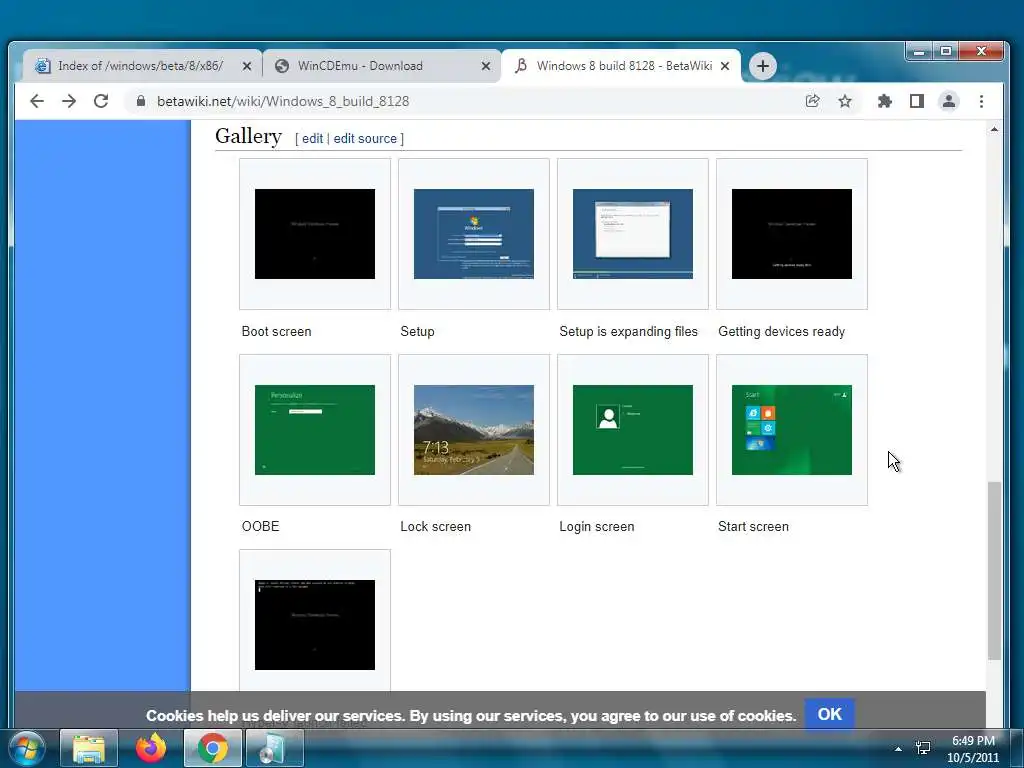This screenshot has width=1024, height=768.
Task: Accept cookies with the OK button
Action: 829,714
